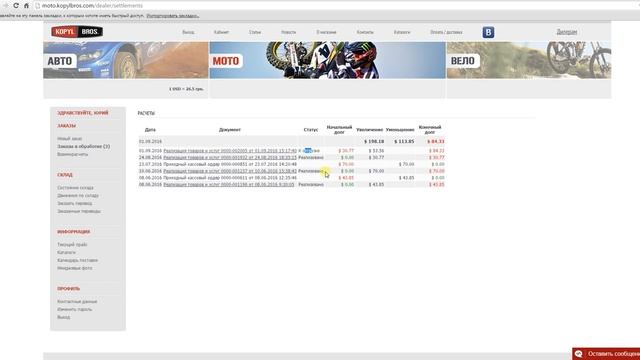Open Текущий прайс in the sidebar
The image size is (640, 360).
[72, 244]
